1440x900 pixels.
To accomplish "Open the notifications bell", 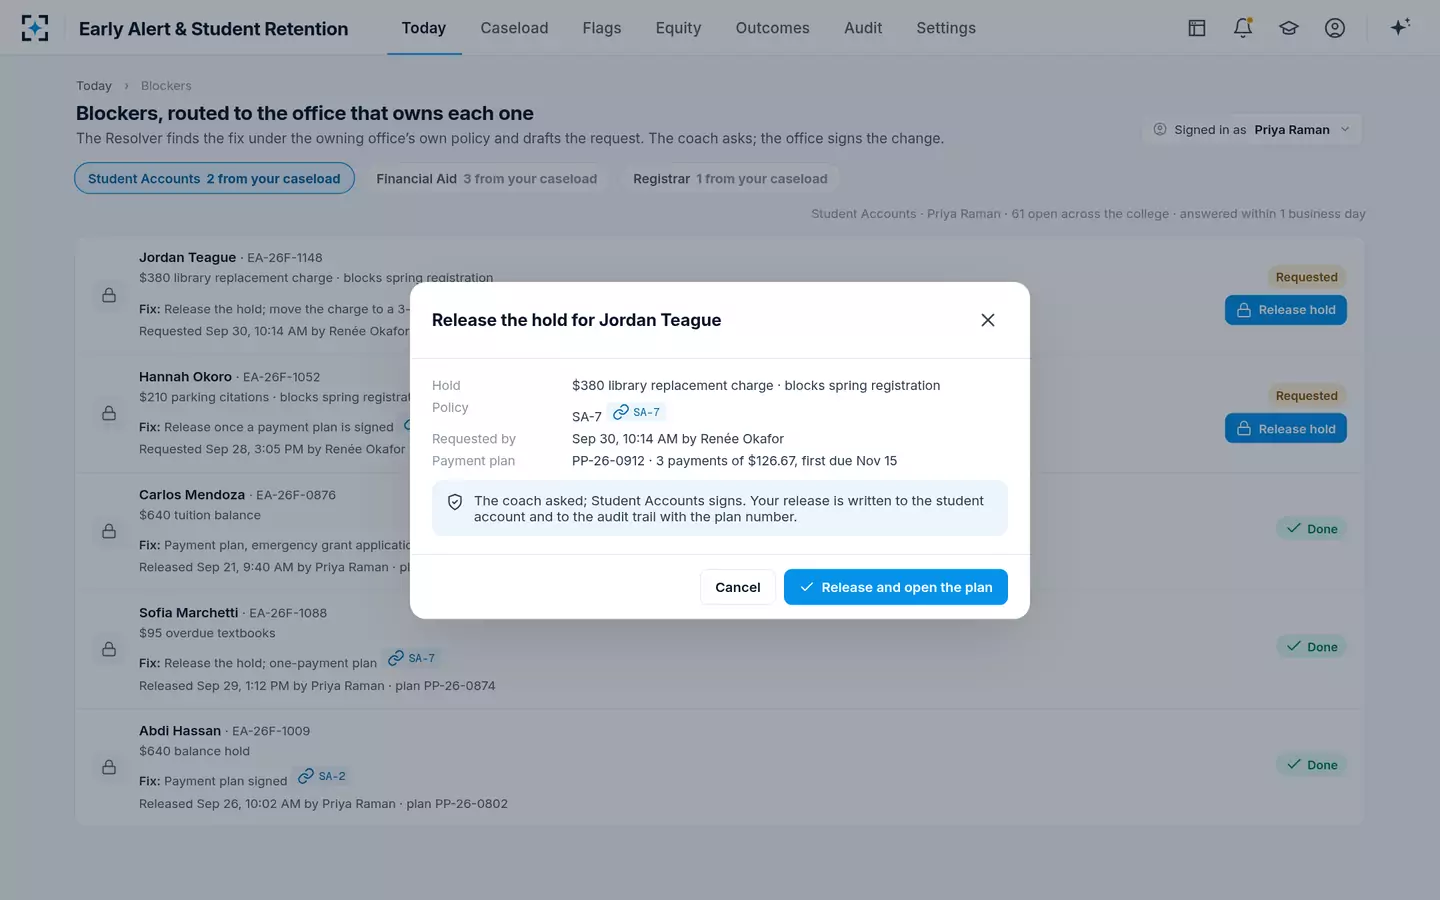I will [1243, 28].
